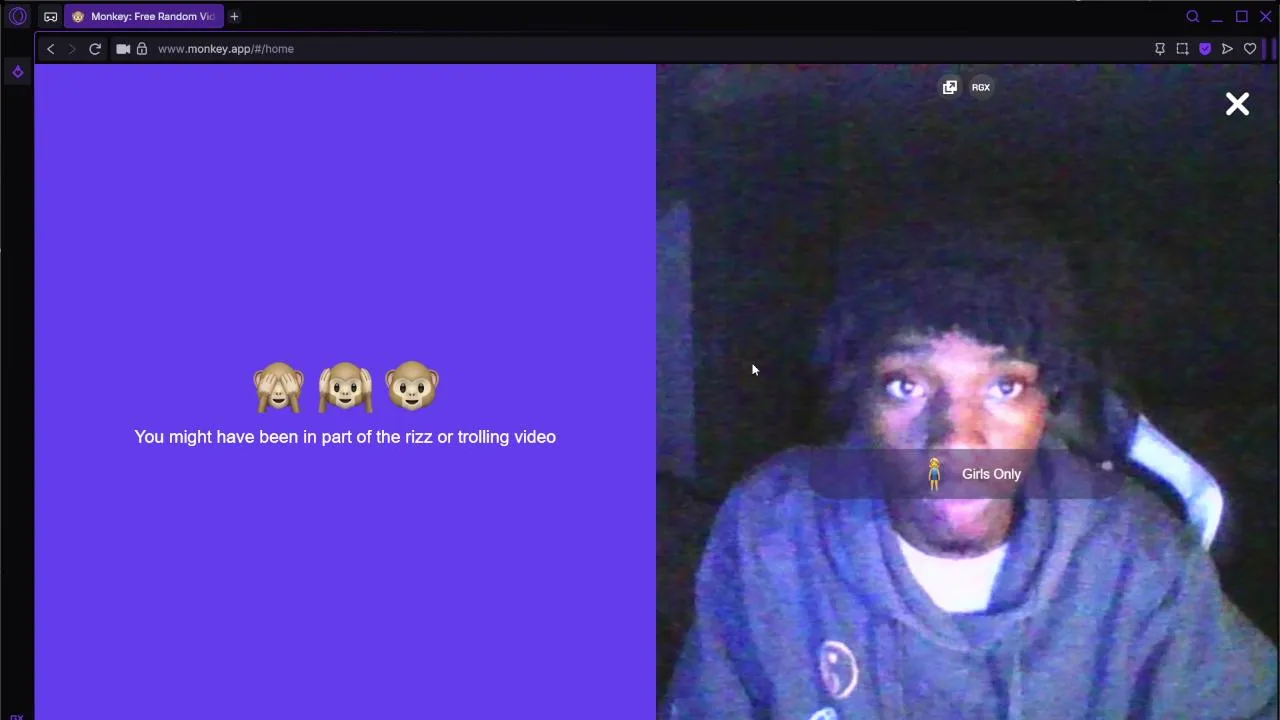Go back to previous page
The width and height of the screenshot is (1280, 720).
click(51, 48)
